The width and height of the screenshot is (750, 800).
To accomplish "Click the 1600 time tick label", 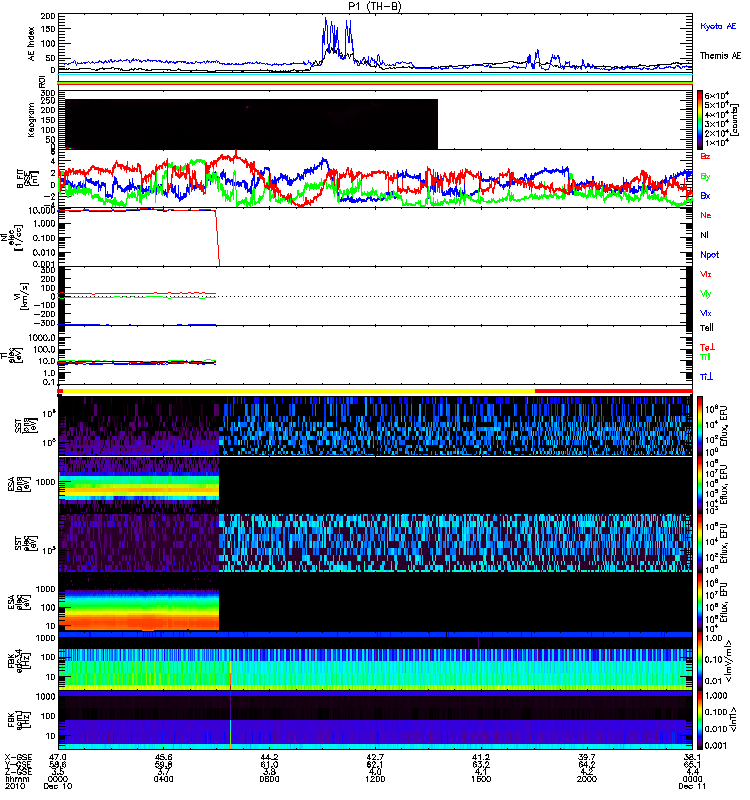I will [481, 779].
